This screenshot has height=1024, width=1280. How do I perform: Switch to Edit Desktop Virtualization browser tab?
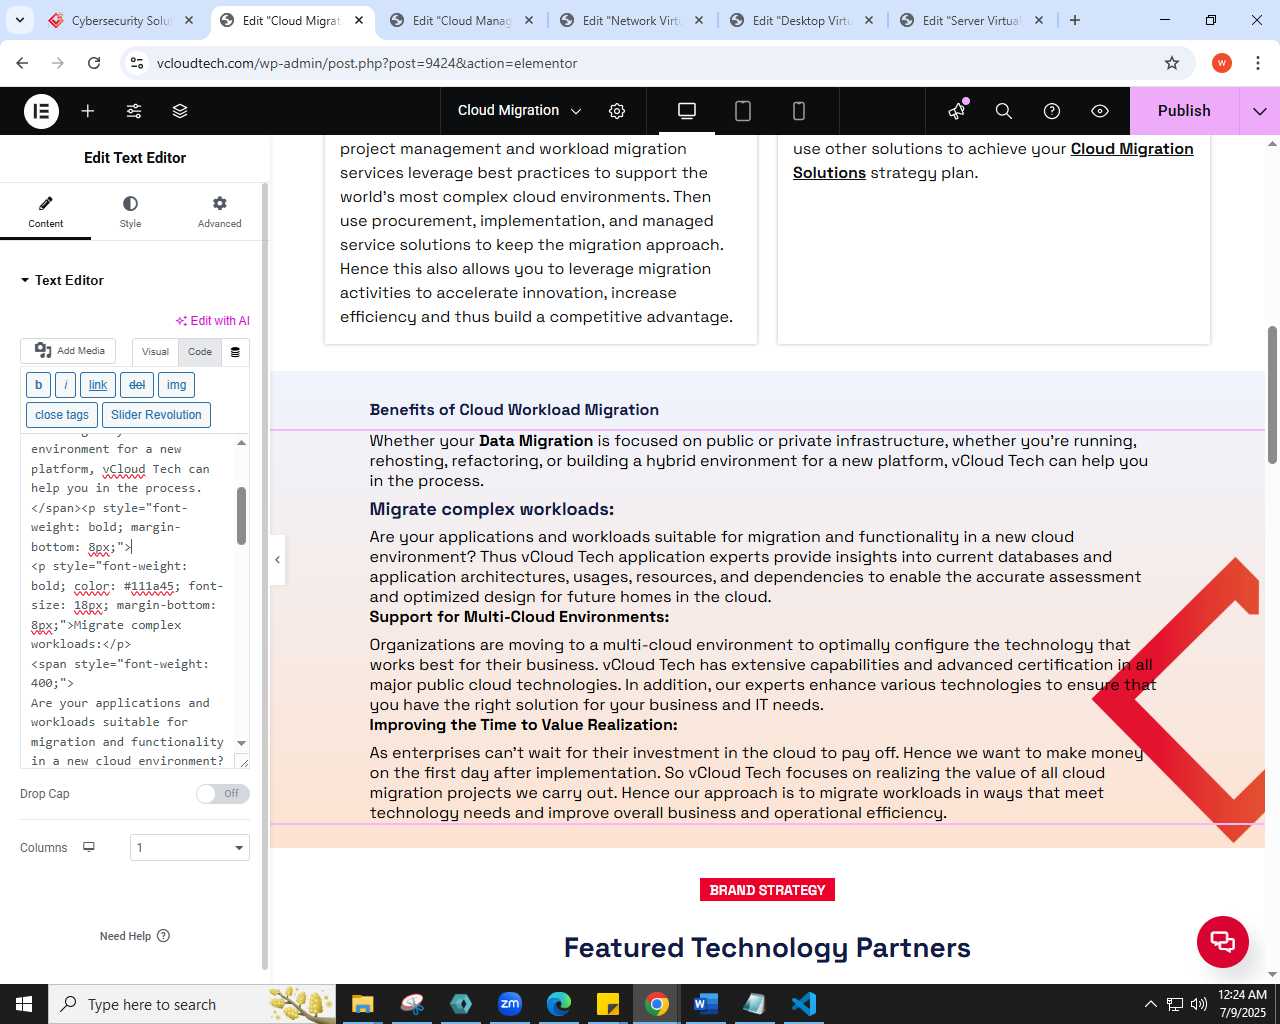801,20
